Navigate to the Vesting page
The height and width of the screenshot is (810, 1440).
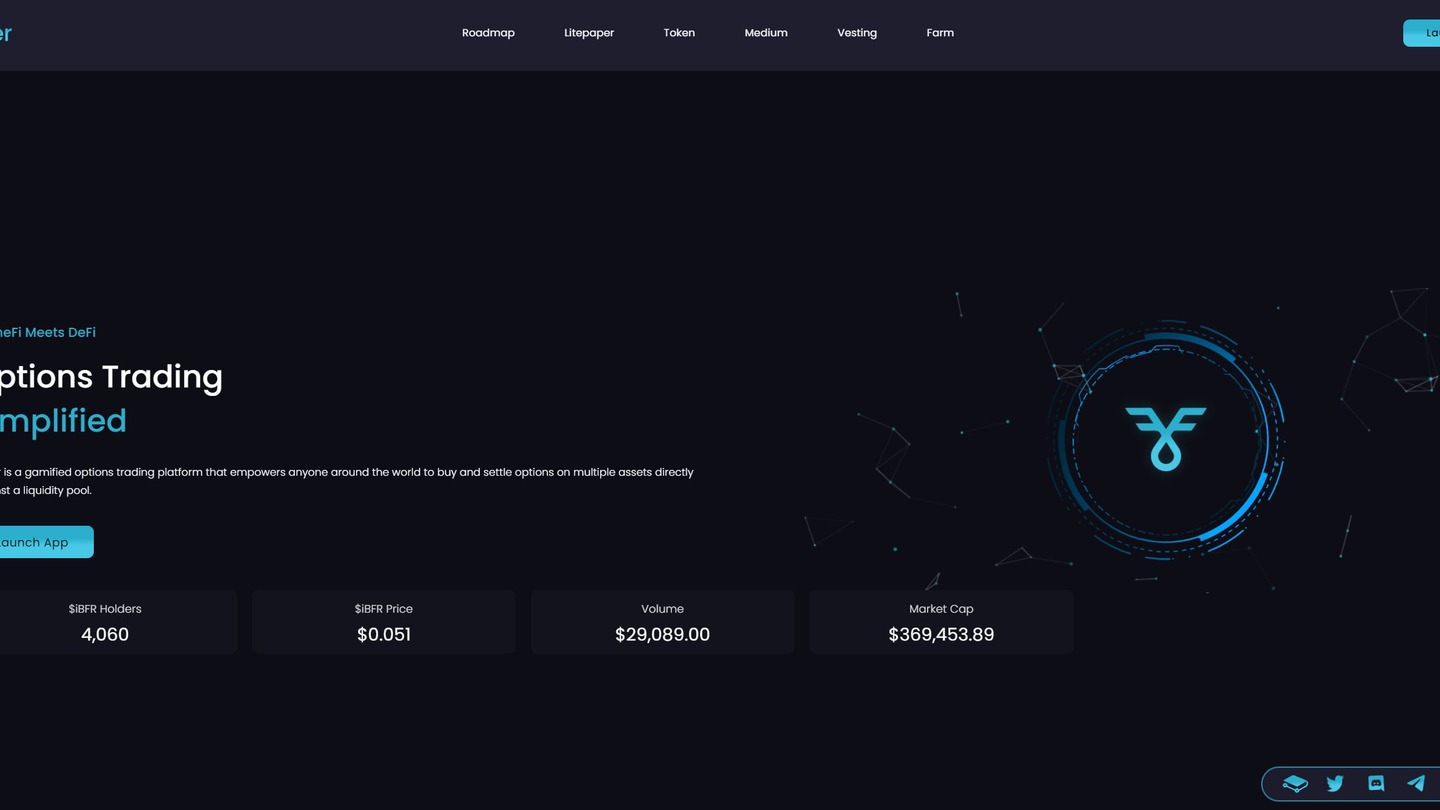pos(857,33)
